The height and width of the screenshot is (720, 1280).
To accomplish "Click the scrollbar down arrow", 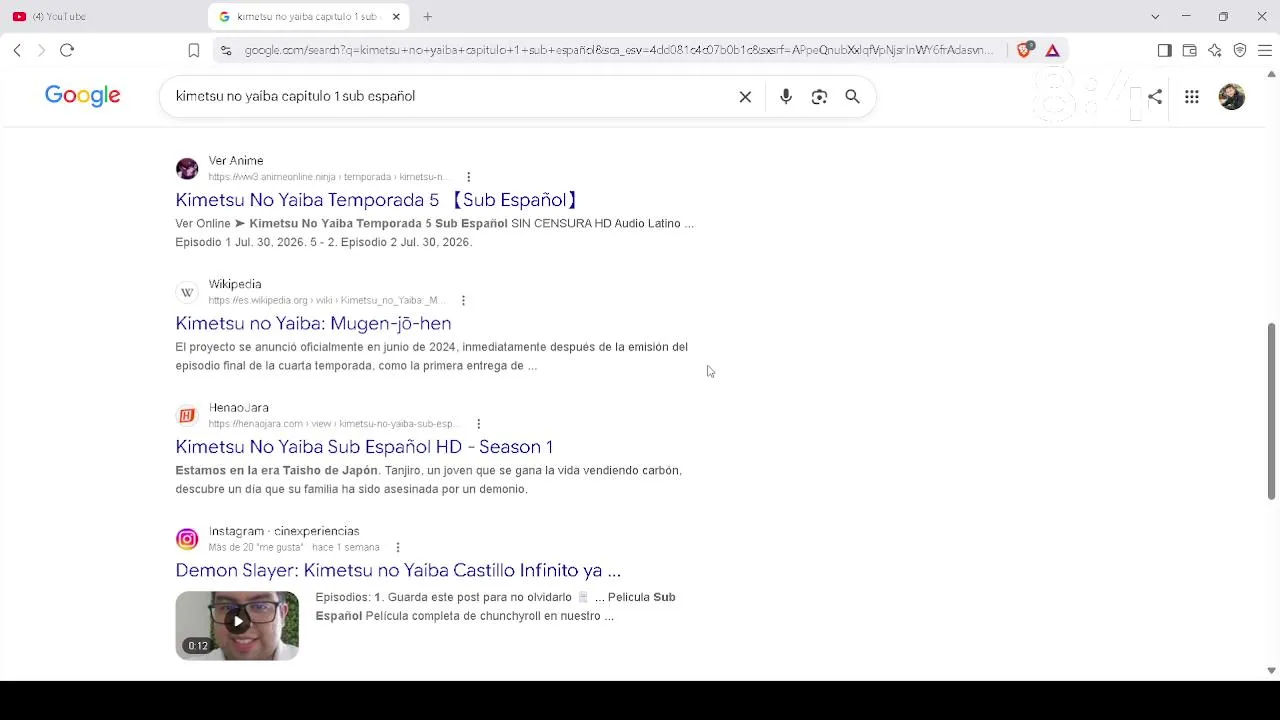I will coord(1272,670).
